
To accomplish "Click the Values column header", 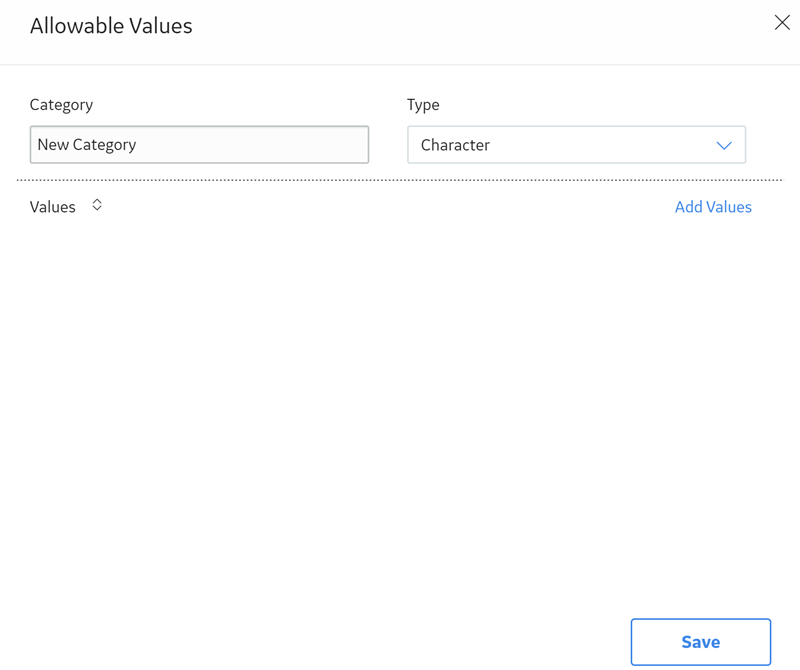I will point(53,207).
